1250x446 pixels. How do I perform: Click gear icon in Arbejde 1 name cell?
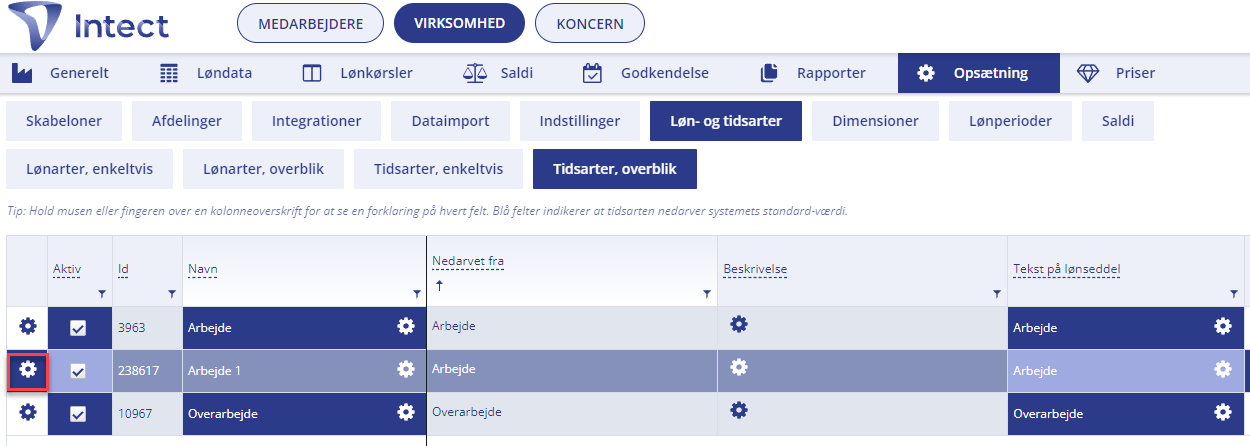tap(405, 369)
